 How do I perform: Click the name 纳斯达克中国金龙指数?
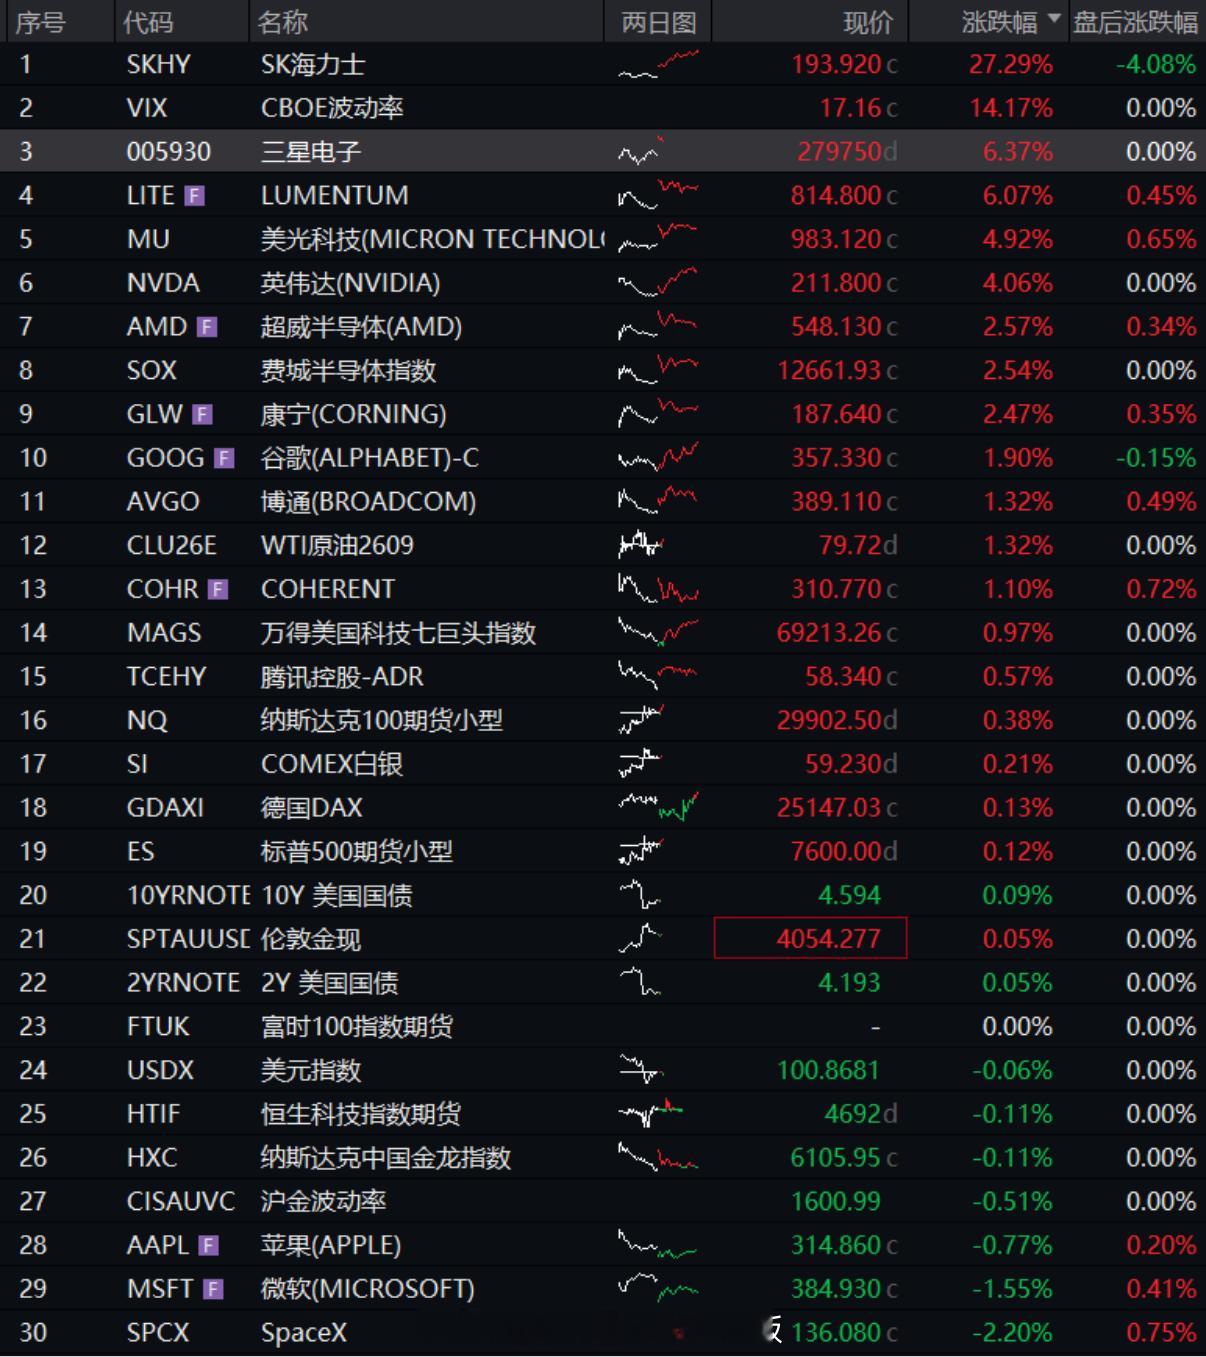385,1158
